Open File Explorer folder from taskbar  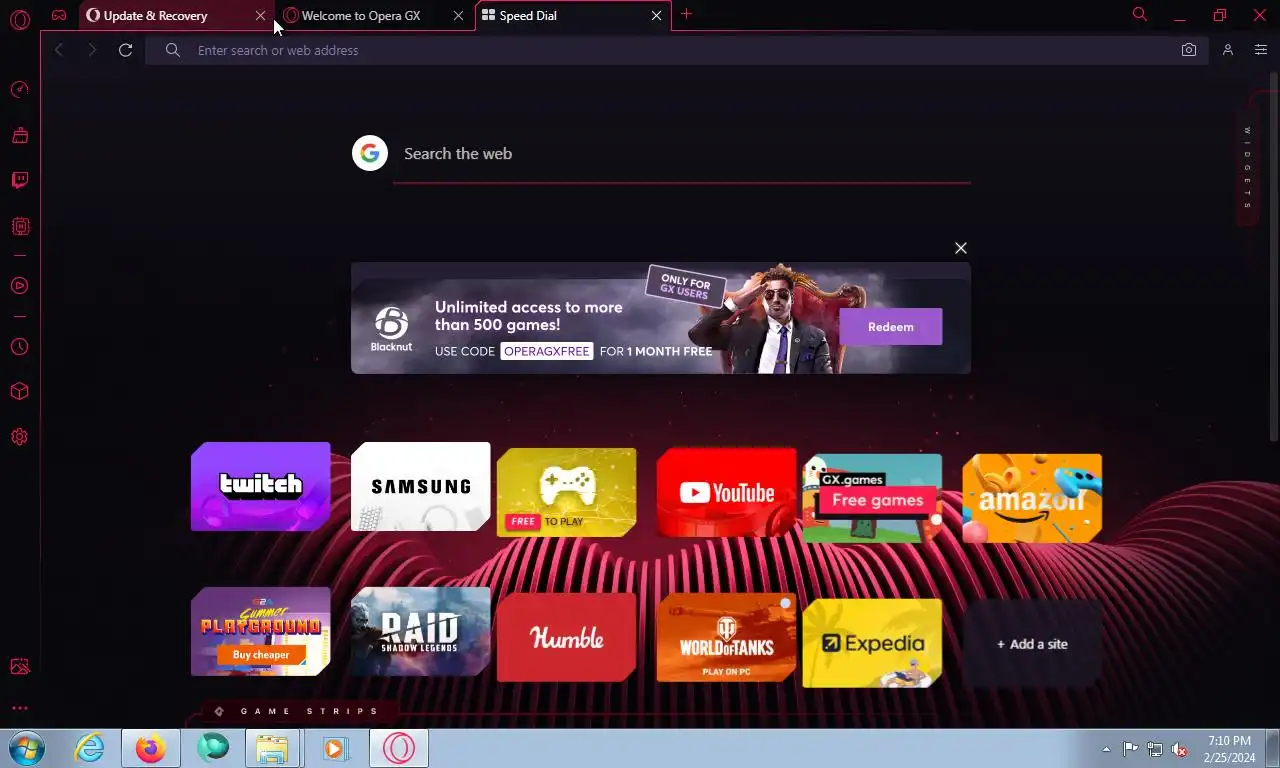[x=272, y=748]
